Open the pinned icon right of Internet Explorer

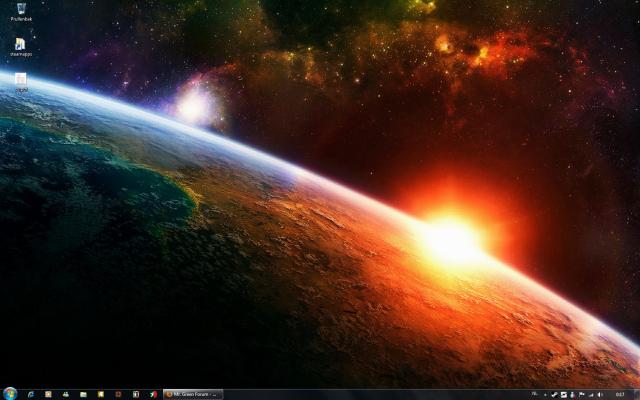[x=48, y=394]
